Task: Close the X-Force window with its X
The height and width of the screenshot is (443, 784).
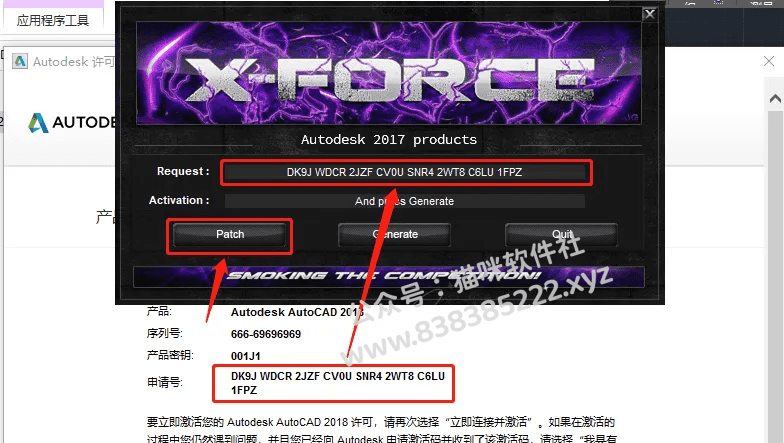Action: click(x=650, y=14)
